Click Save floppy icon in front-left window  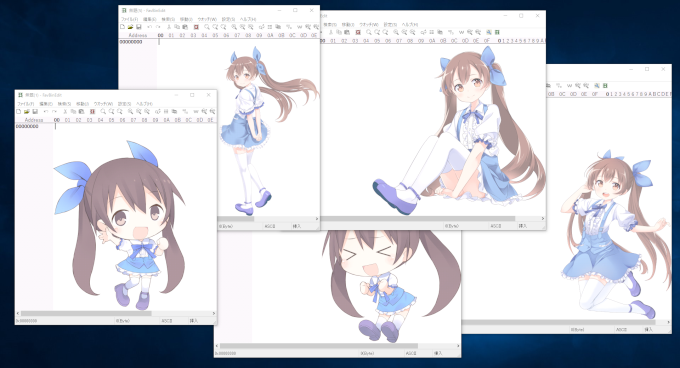coord(35,112)
